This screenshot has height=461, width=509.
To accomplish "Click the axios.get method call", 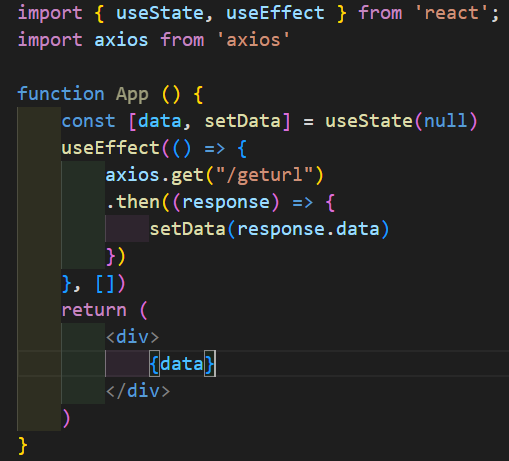I will pyautogui.click(x=155, y=176).
